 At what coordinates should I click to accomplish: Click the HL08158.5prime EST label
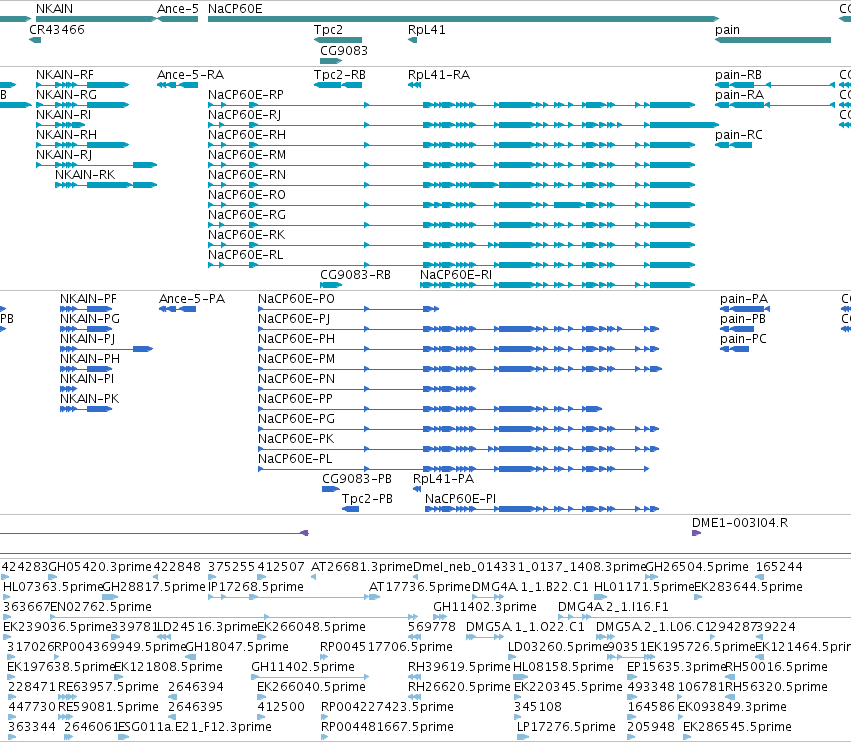[x=563, y=667]
